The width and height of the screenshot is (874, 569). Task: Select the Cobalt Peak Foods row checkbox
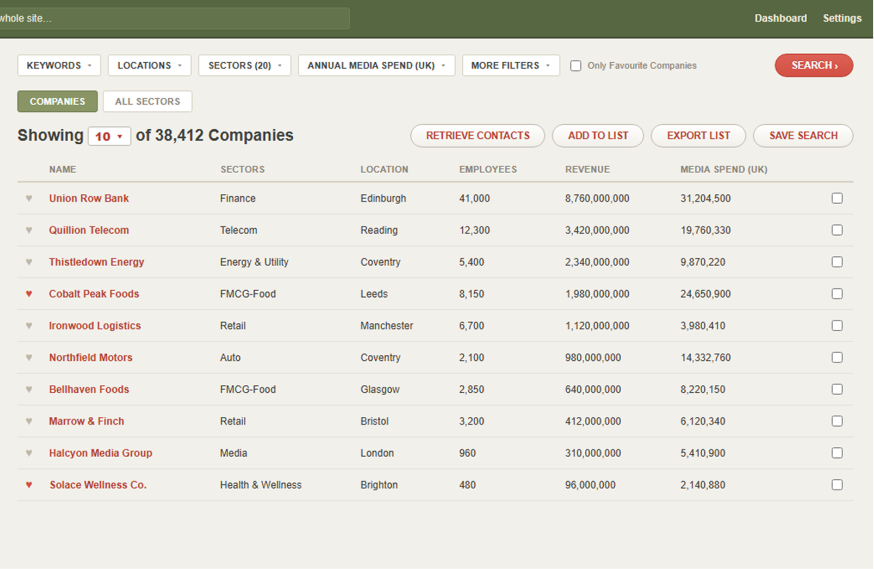coord(837,294)
